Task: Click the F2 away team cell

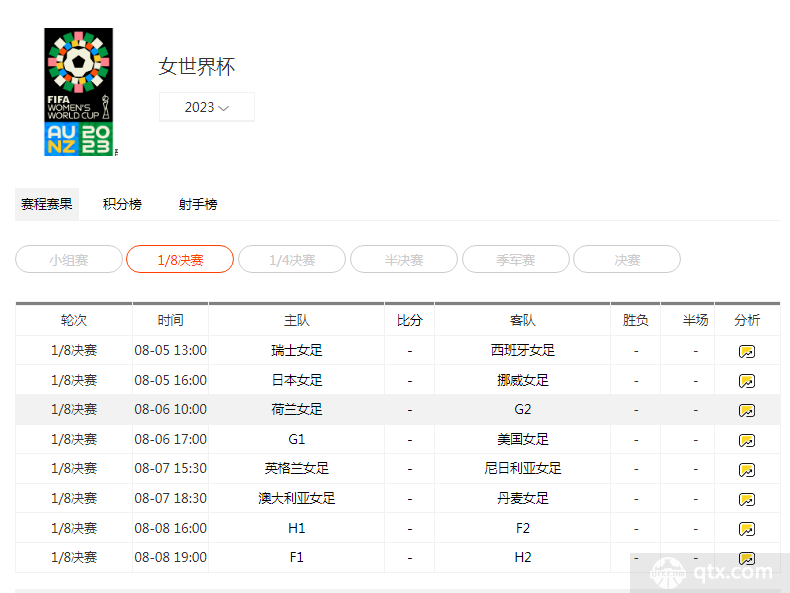Action: pos(522,528)
